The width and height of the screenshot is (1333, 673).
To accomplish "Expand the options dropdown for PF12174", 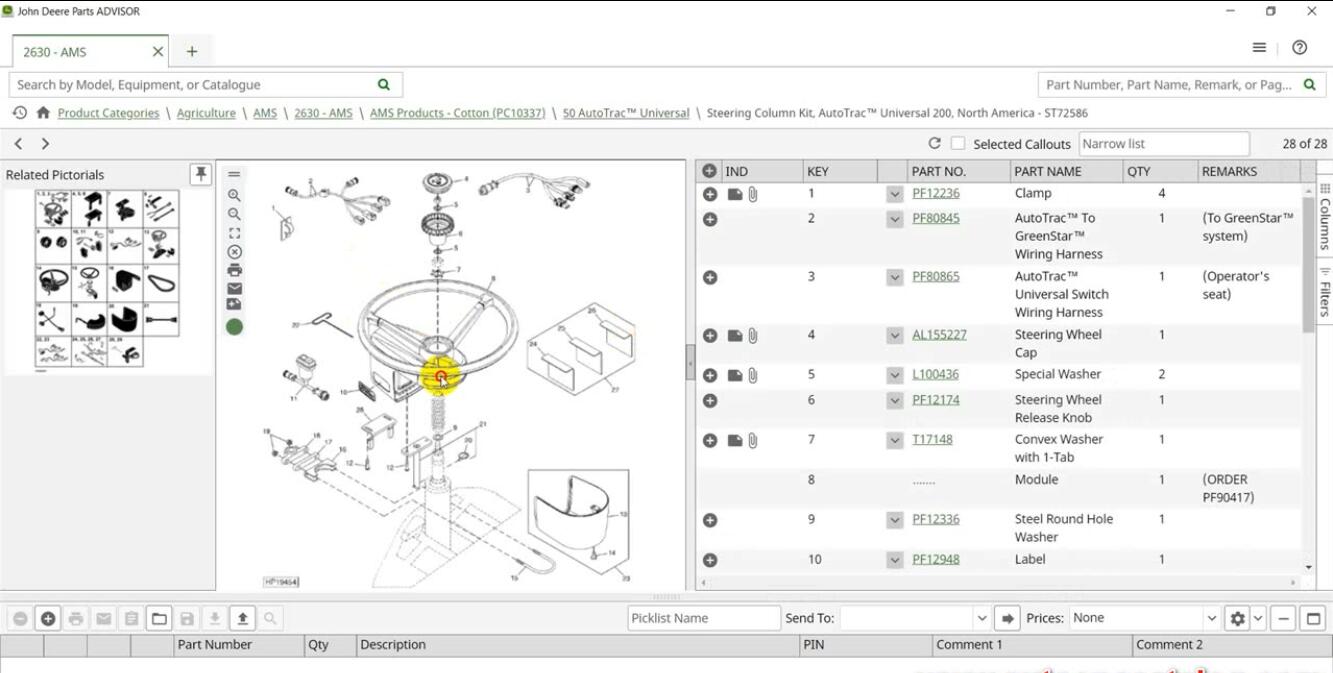I will pos(894,401).
